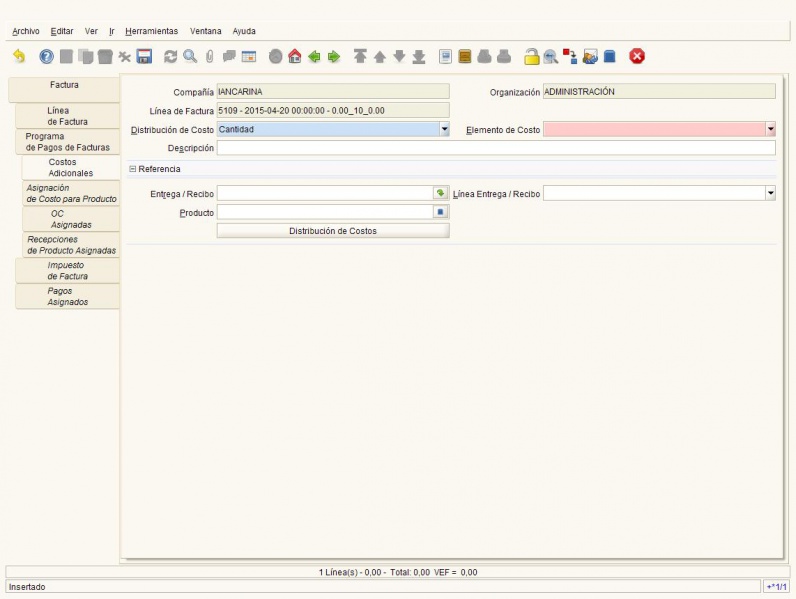Click the Zoom across magnifier icon
The height and width of the screenshot is (599, 796).
tap(551, 56)
